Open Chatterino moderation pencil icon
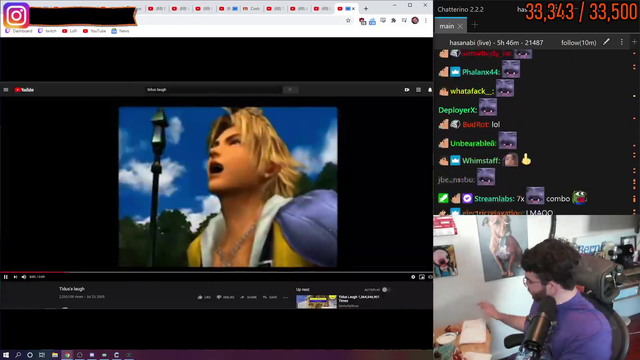This screenshot has height=360, width=640. (607, 42)
